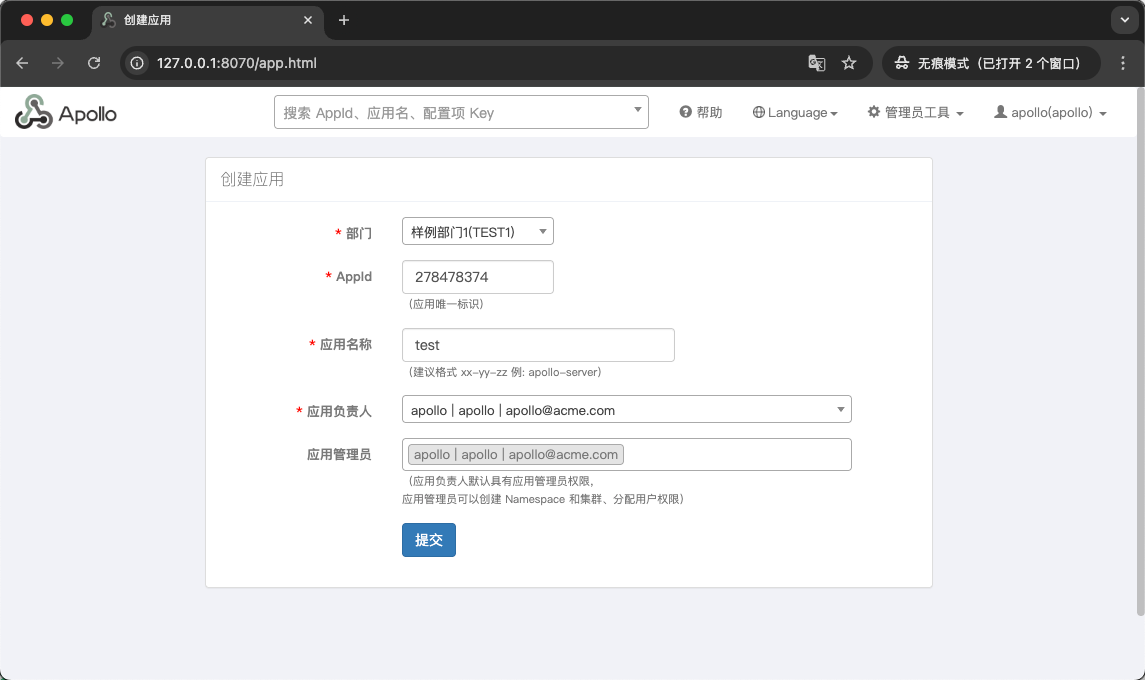Open the Language menu

pyautogui.click(x=795, y=113)
